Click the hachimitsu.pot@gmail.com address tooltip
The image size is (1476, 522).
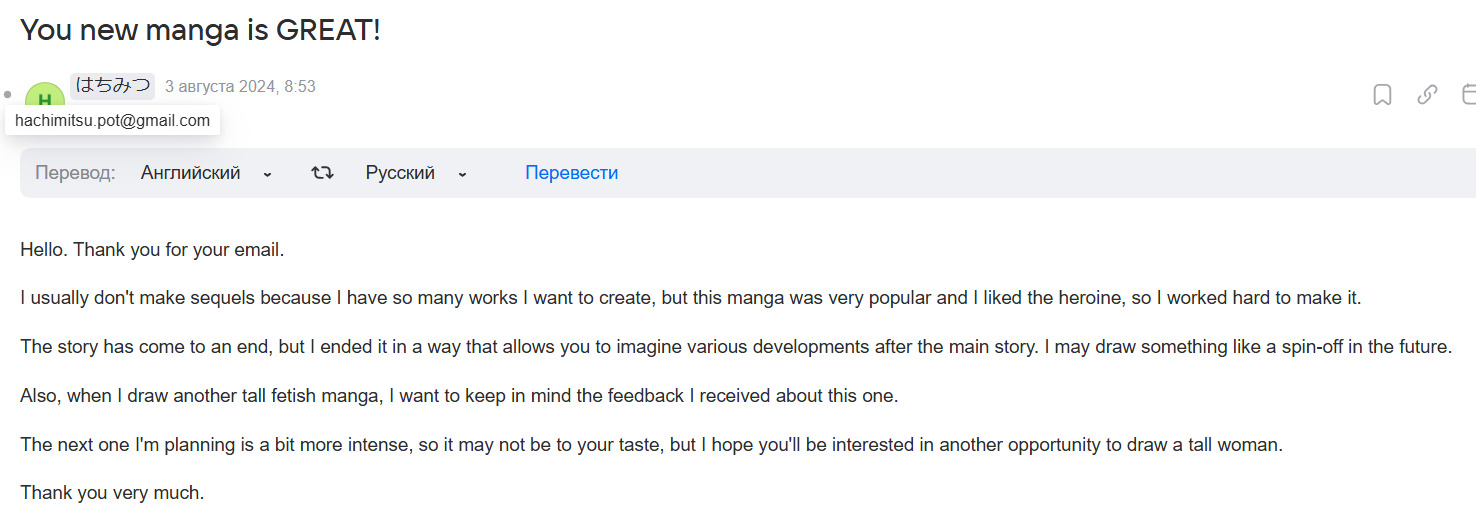pyautogui.click(x=112, y=121)
